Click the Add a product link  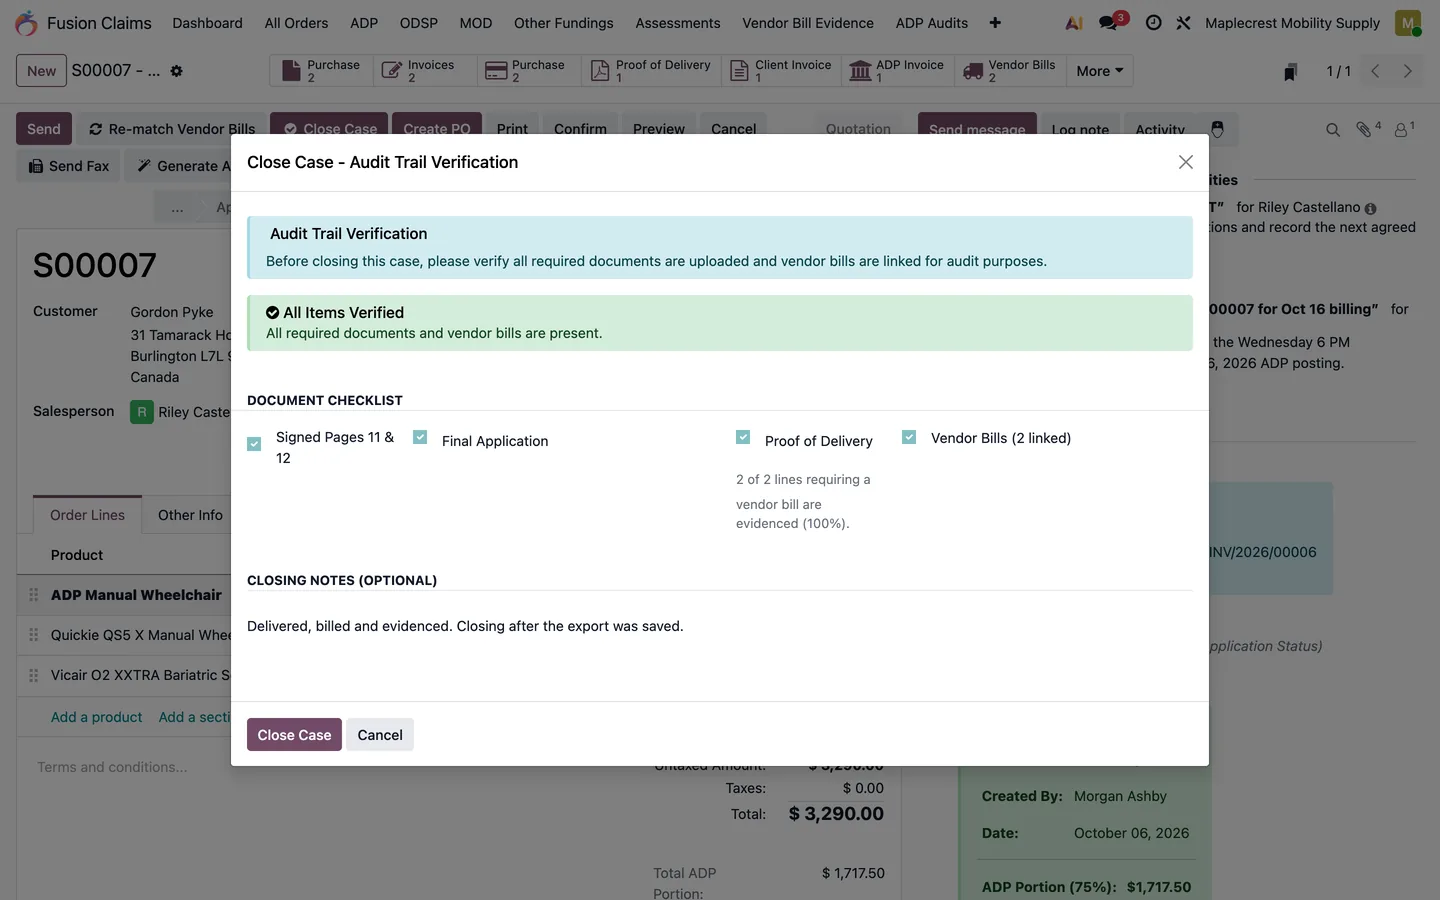coord(97,717)
